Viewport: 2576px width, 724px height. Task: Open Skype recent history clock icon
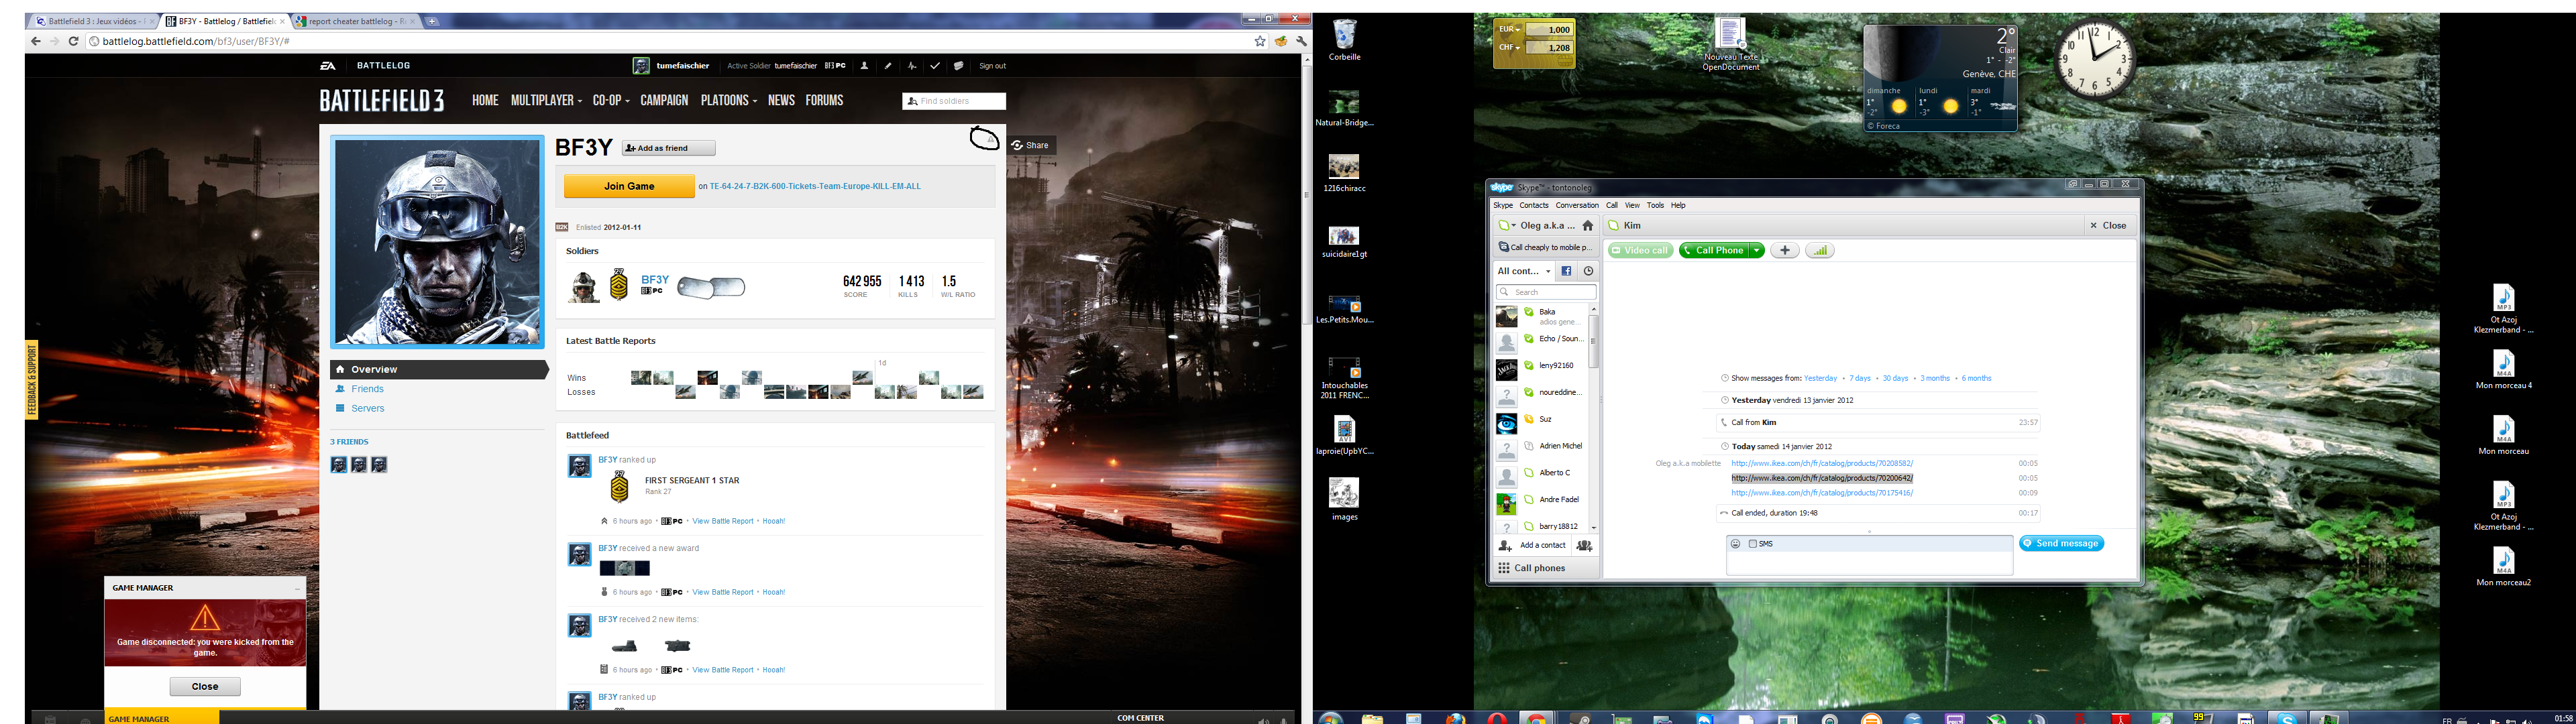(x=1588, y=271)
